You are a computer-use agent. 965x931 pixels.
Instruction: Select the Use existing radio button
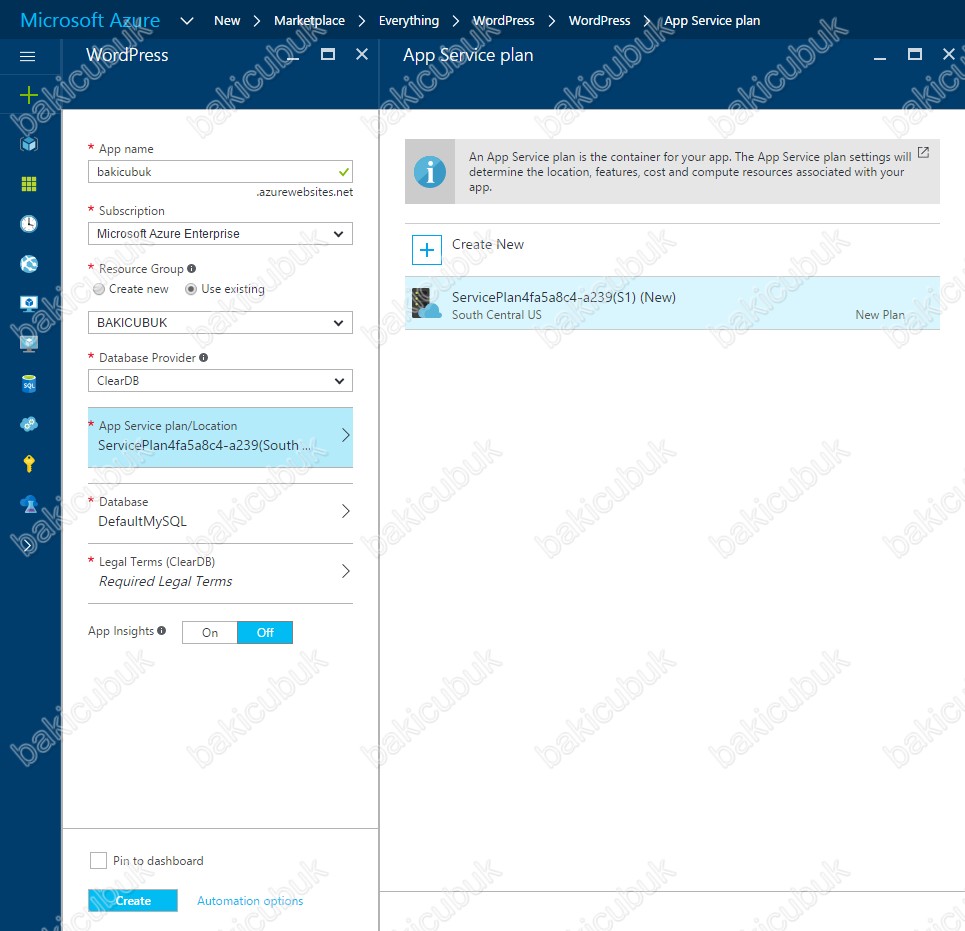191,289
